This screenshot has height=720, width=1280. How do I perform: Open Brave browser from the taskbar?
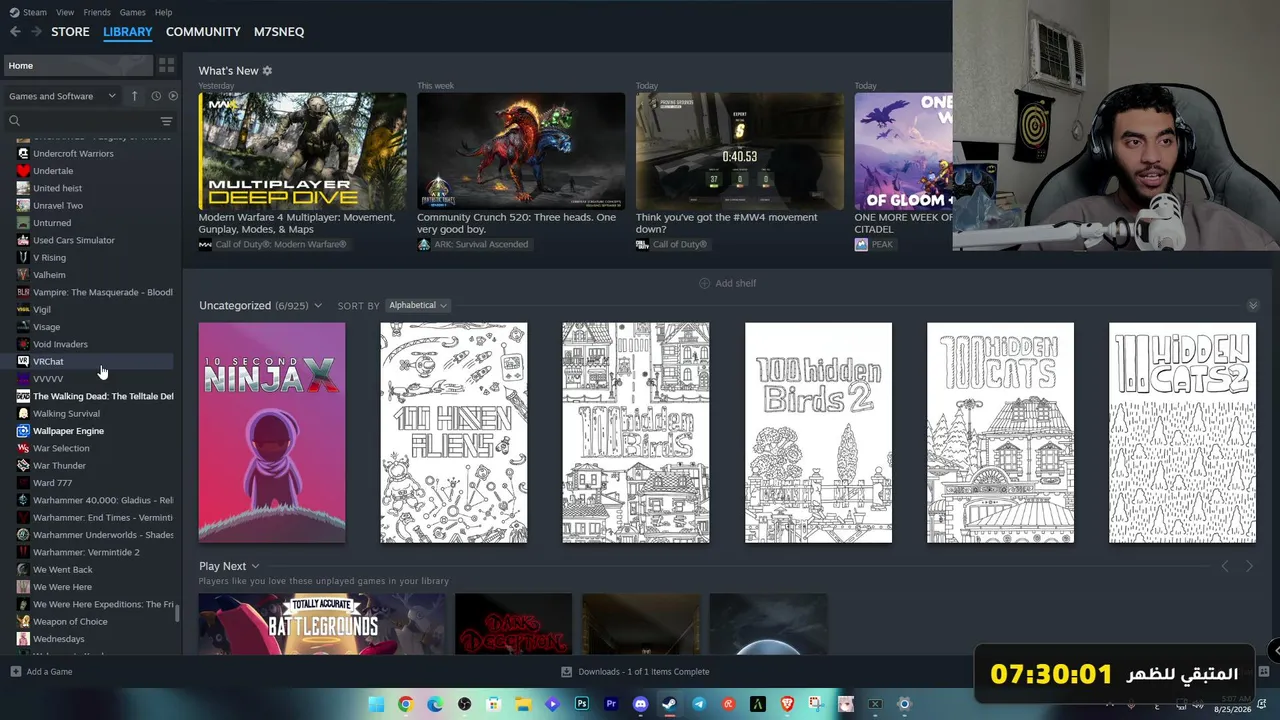(x=787, y=704)
